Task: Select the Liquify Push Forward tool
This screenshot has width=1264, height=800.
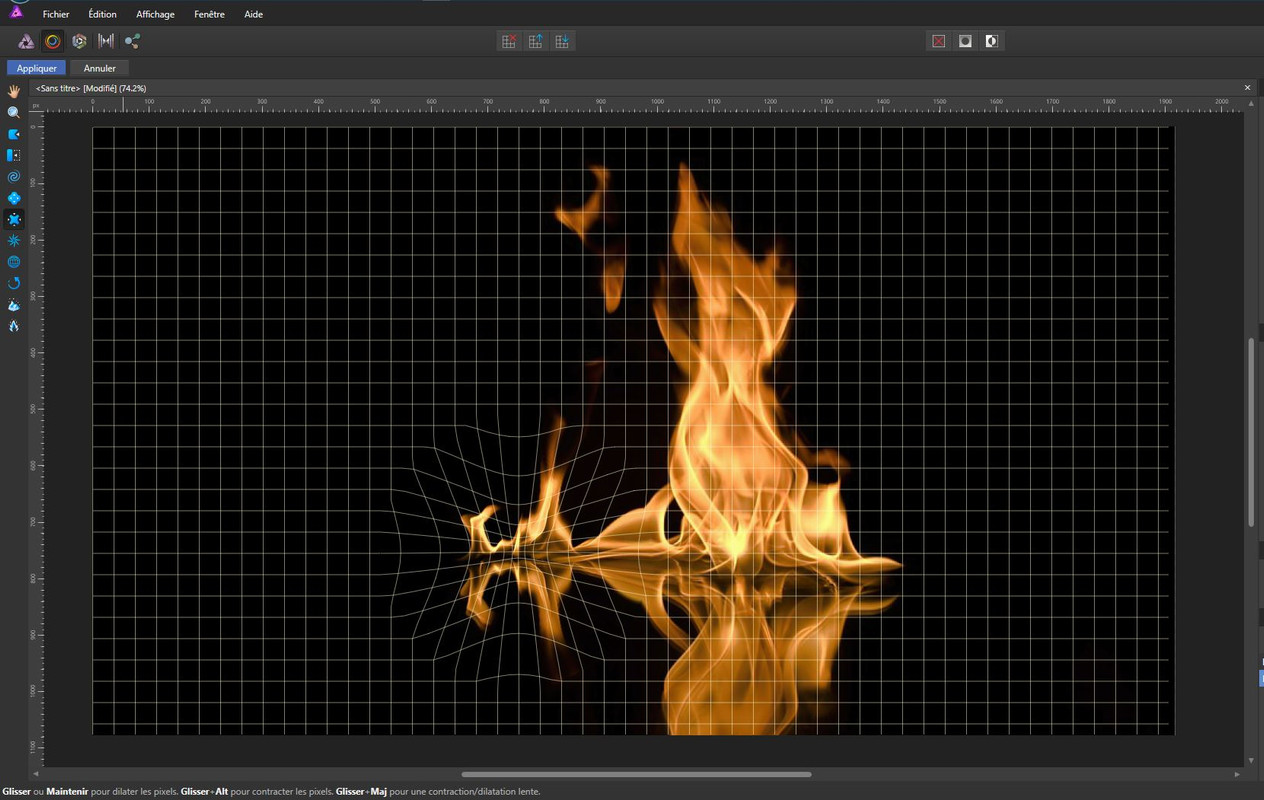Action: click(x=14, y=134)
